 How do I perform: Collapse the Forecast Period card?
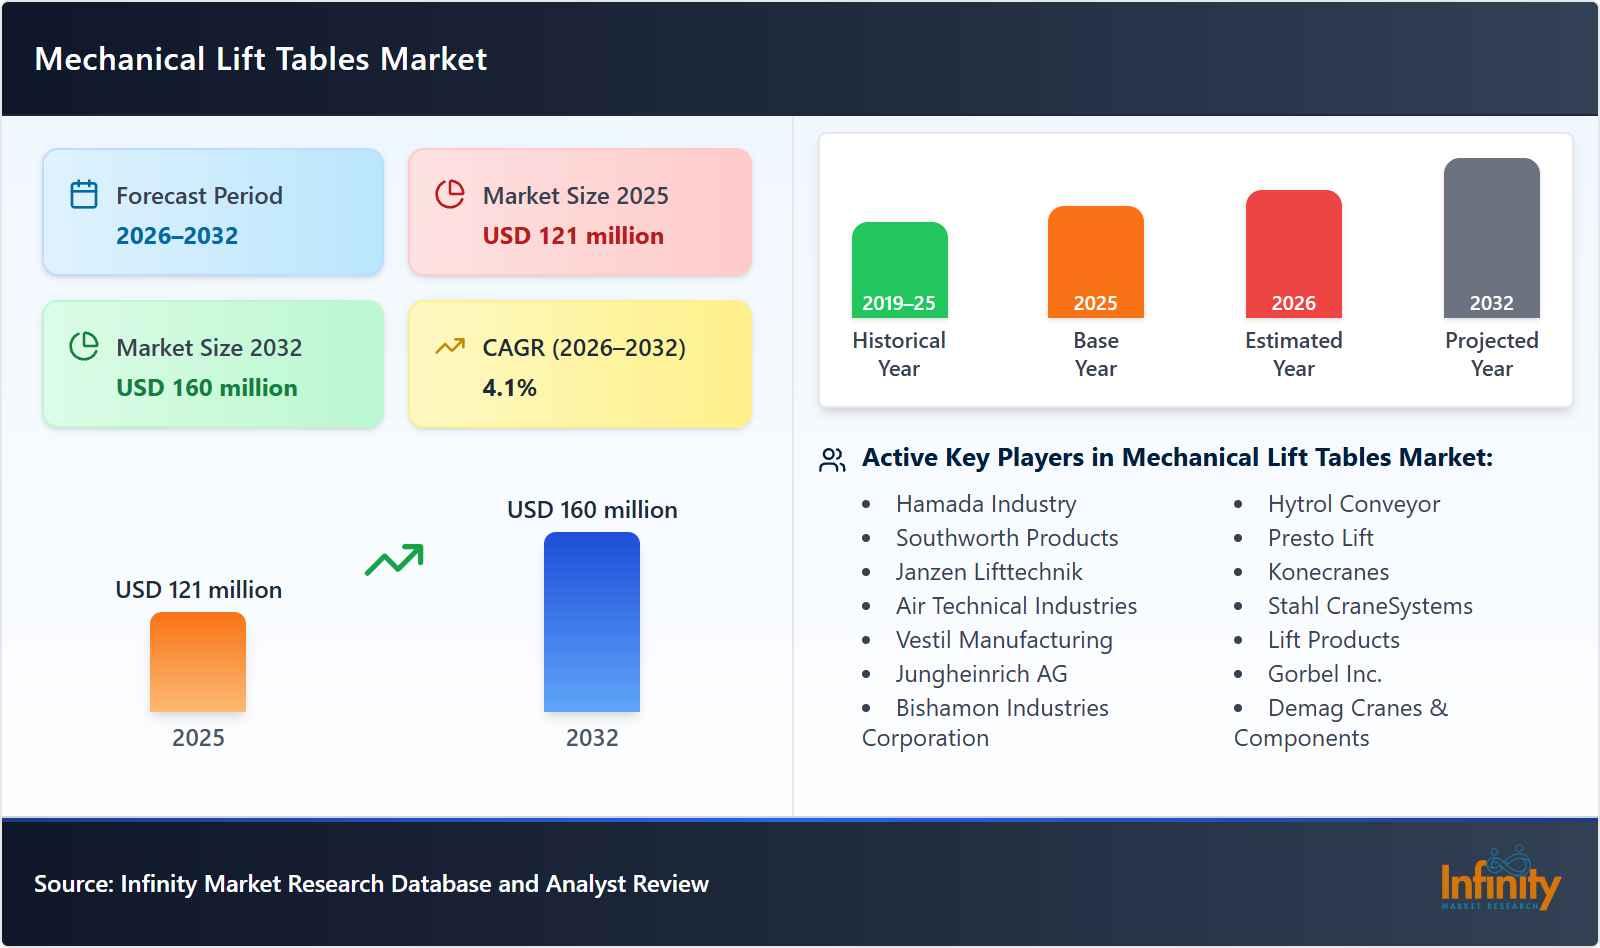(x=212, y=210)
